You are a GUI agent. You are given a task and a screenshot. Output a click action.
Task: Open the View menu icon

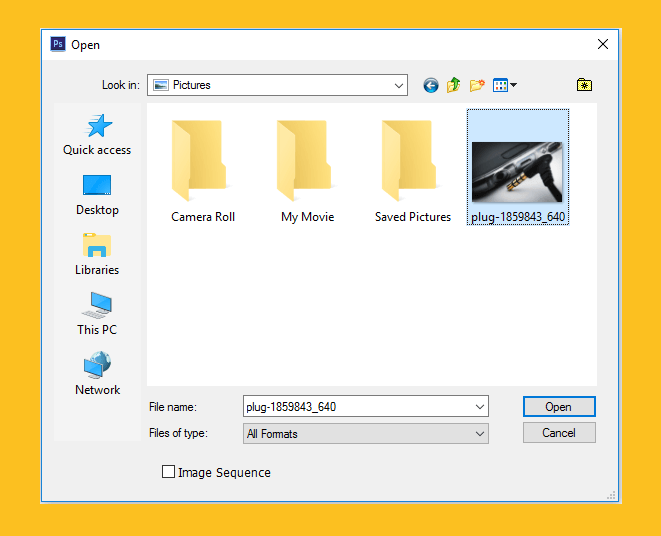[x=500, y=85]
